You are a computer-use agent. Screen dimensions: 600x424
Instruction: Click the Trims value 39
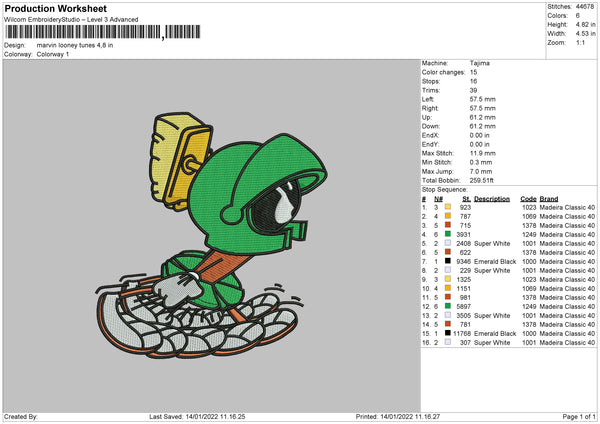tap(473, 90)
